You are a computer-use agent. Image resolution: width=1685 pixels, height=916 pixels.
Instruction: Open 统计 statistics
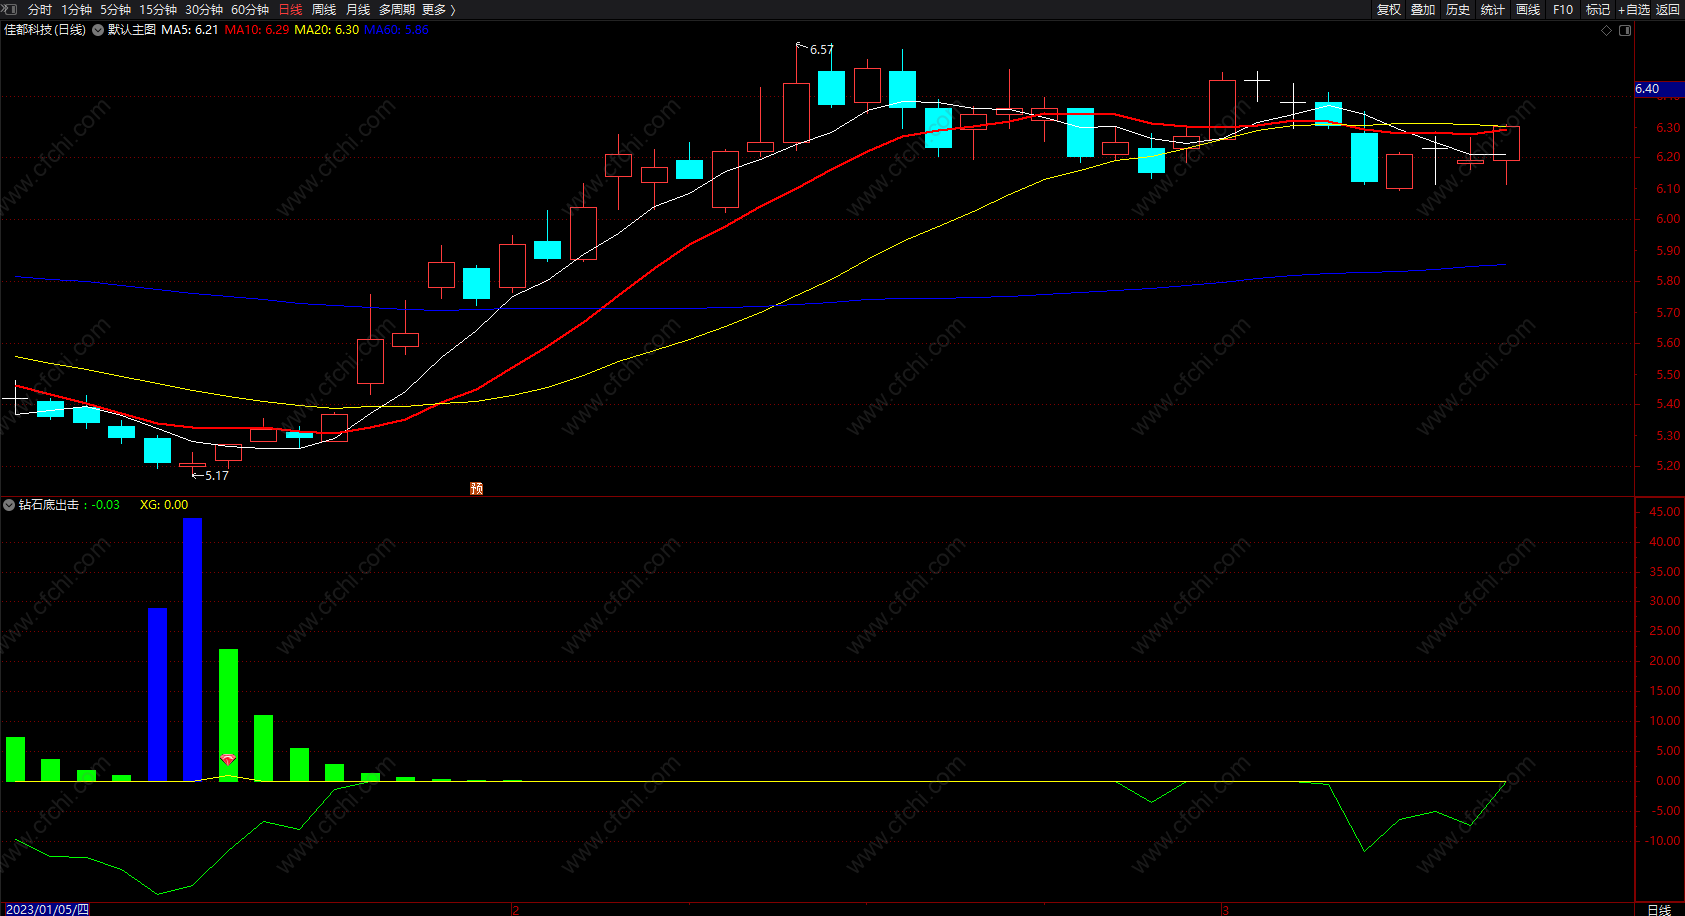[1493, 9]
